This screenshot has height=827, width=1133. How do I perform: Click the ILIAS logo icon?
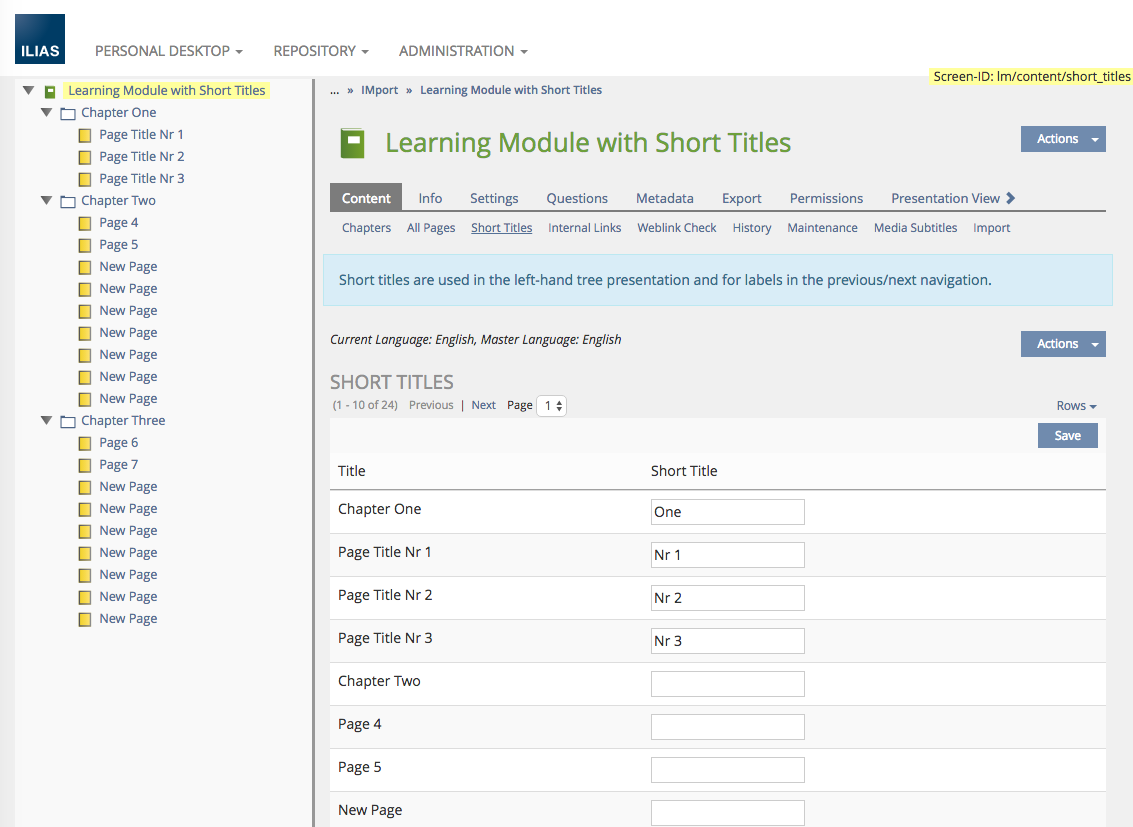[x=40, y=40]
